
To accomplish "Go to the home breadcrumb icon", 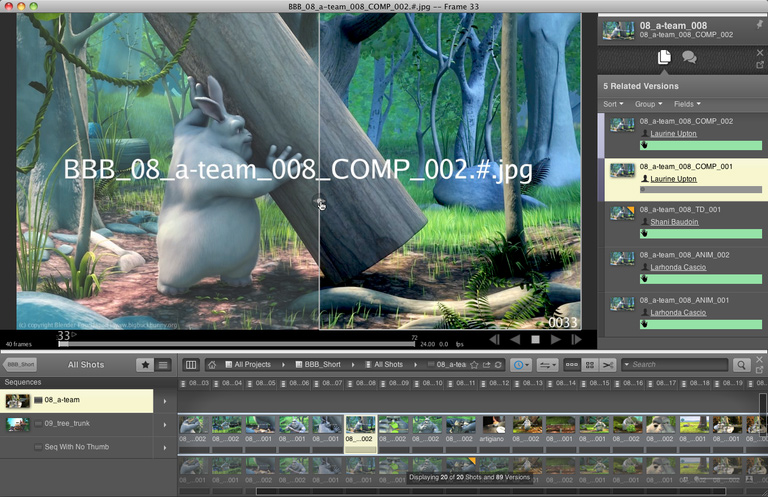I will (212, 365).
